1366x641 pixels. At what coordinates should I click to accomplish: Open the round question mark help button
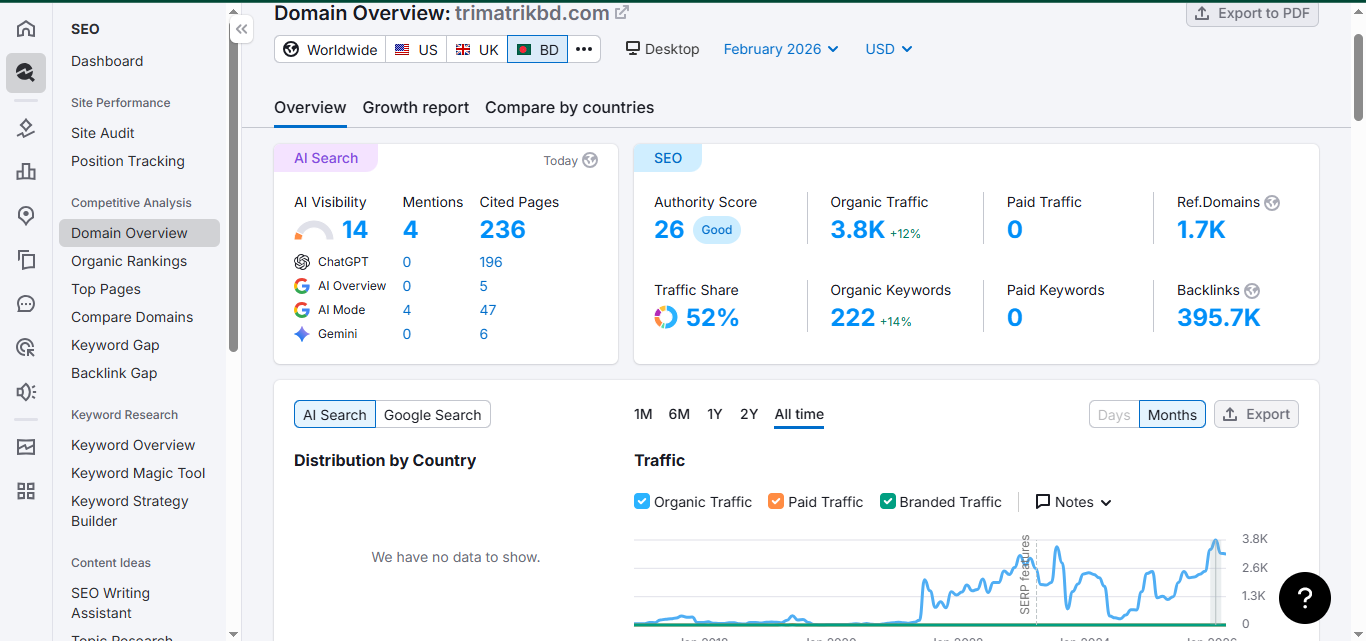coord(1305,598)
